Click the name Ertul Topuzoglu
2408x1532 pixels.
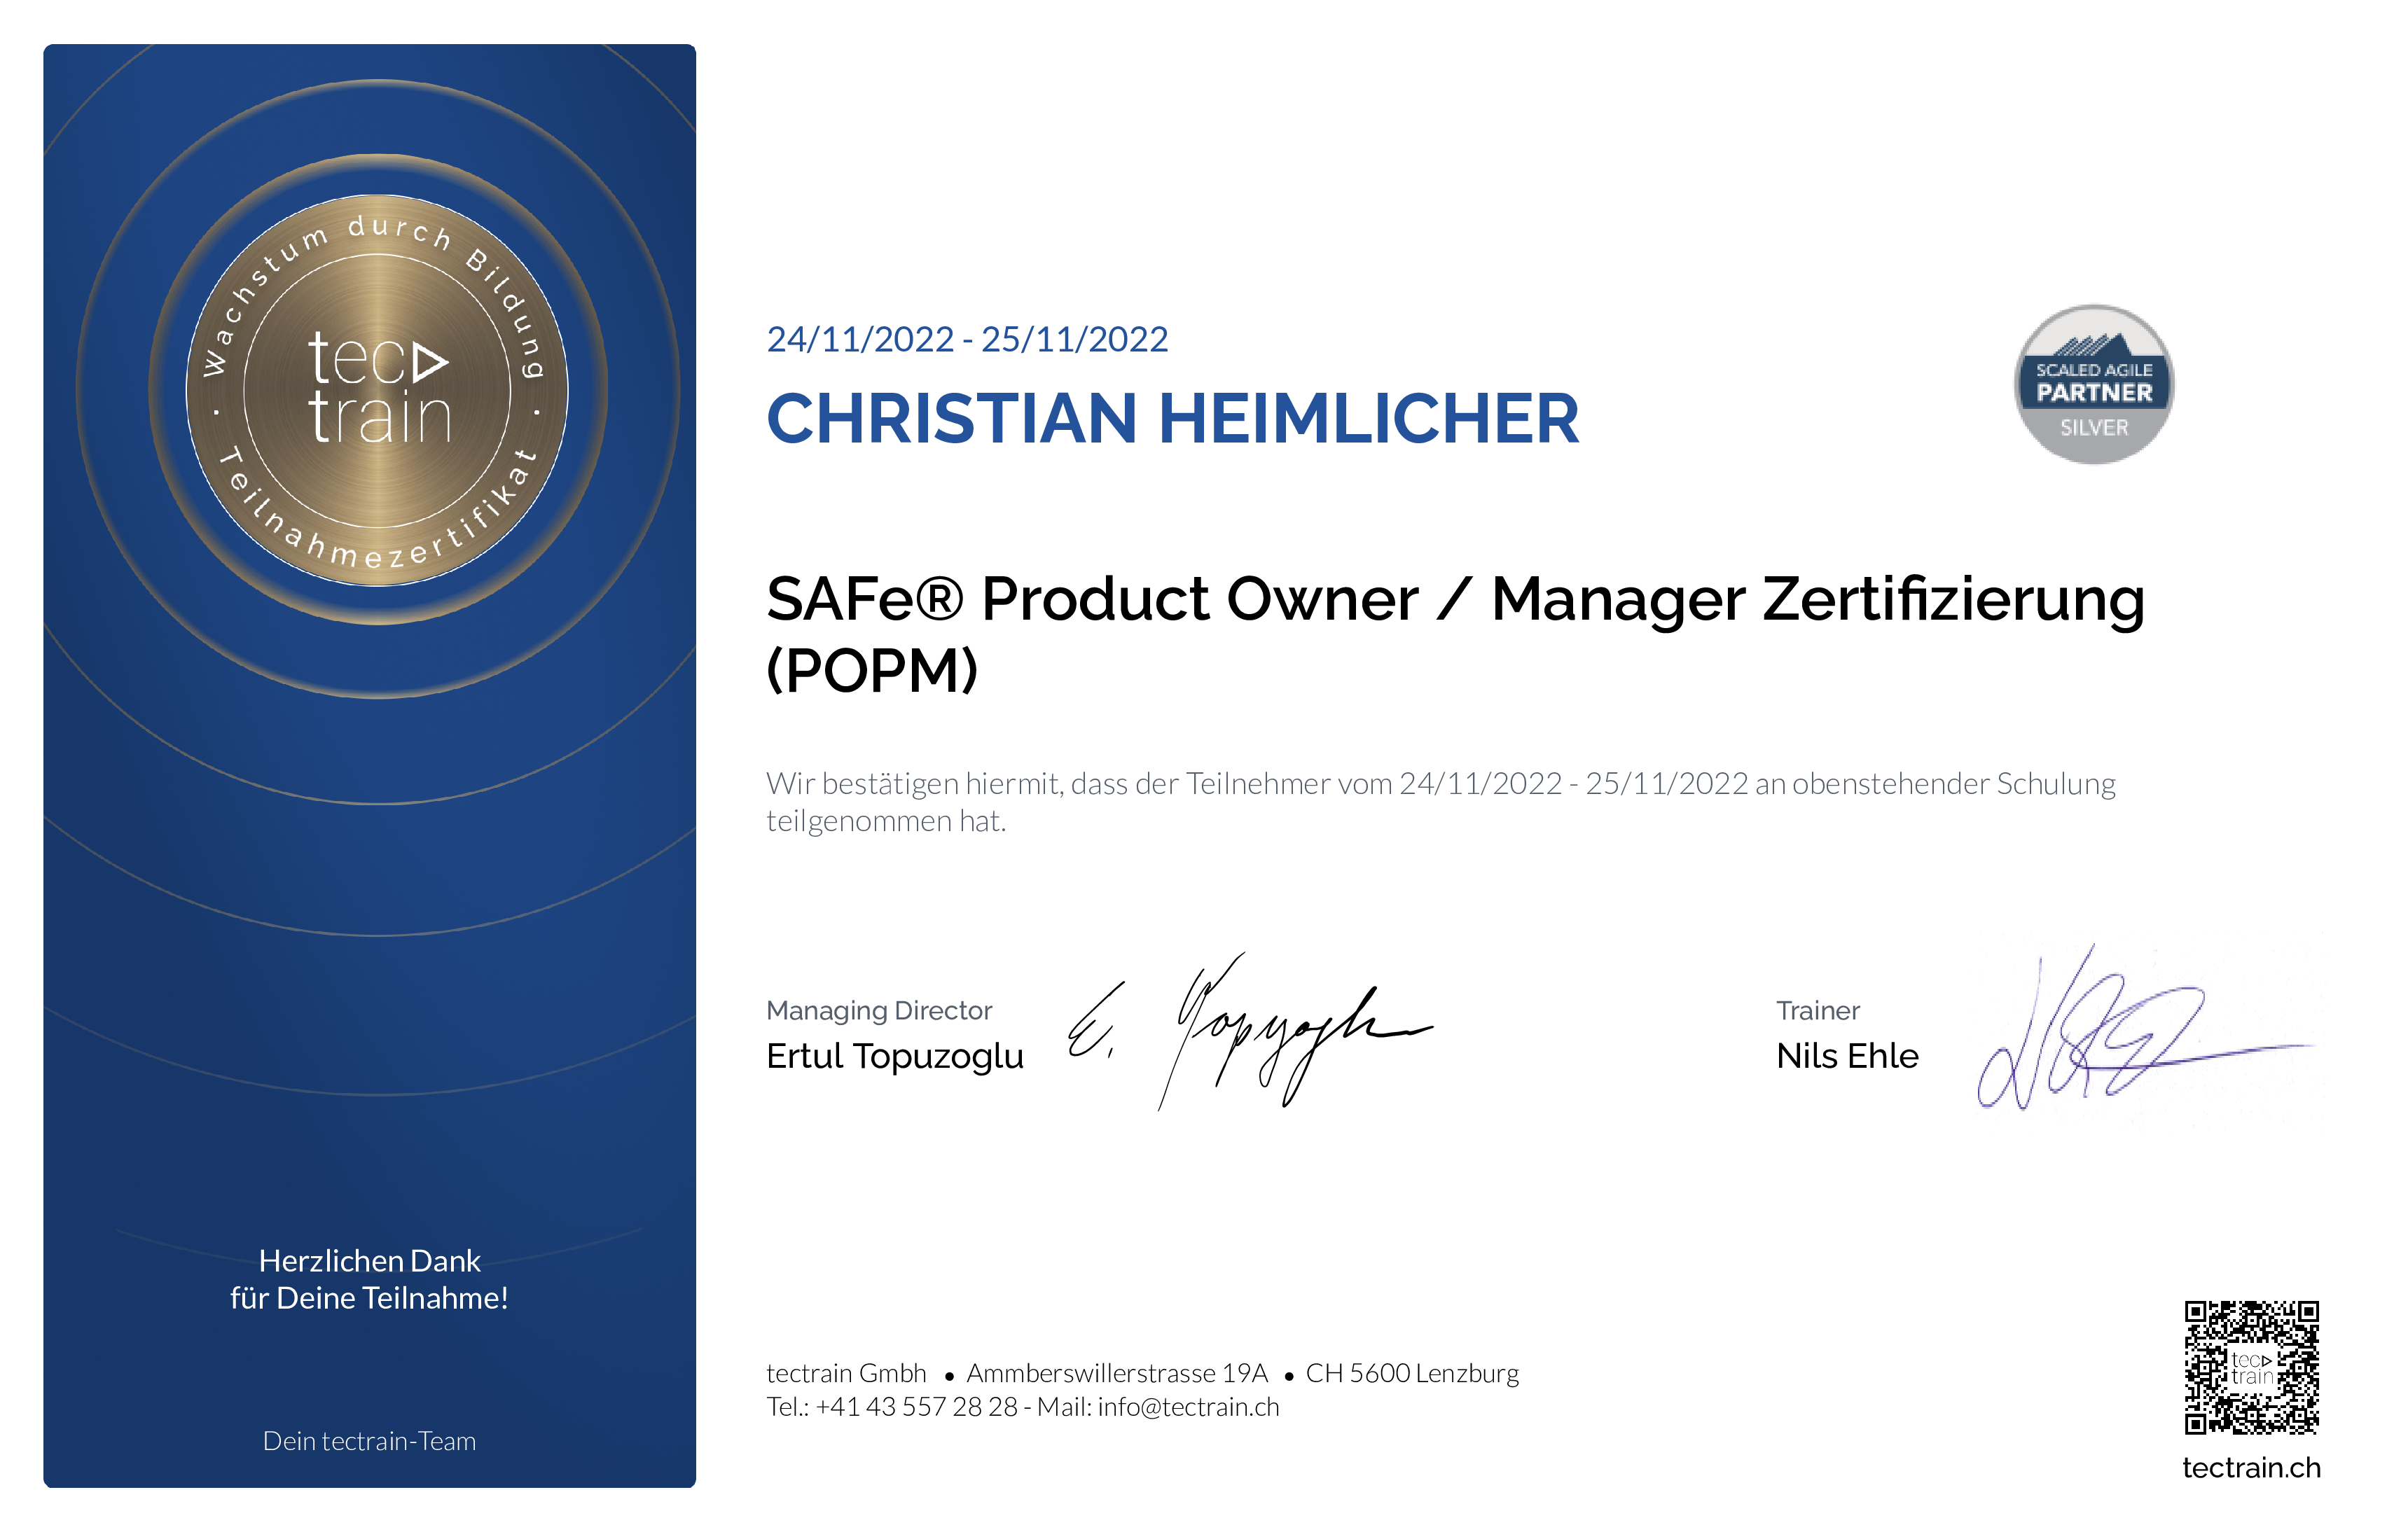pos(895,1056)
